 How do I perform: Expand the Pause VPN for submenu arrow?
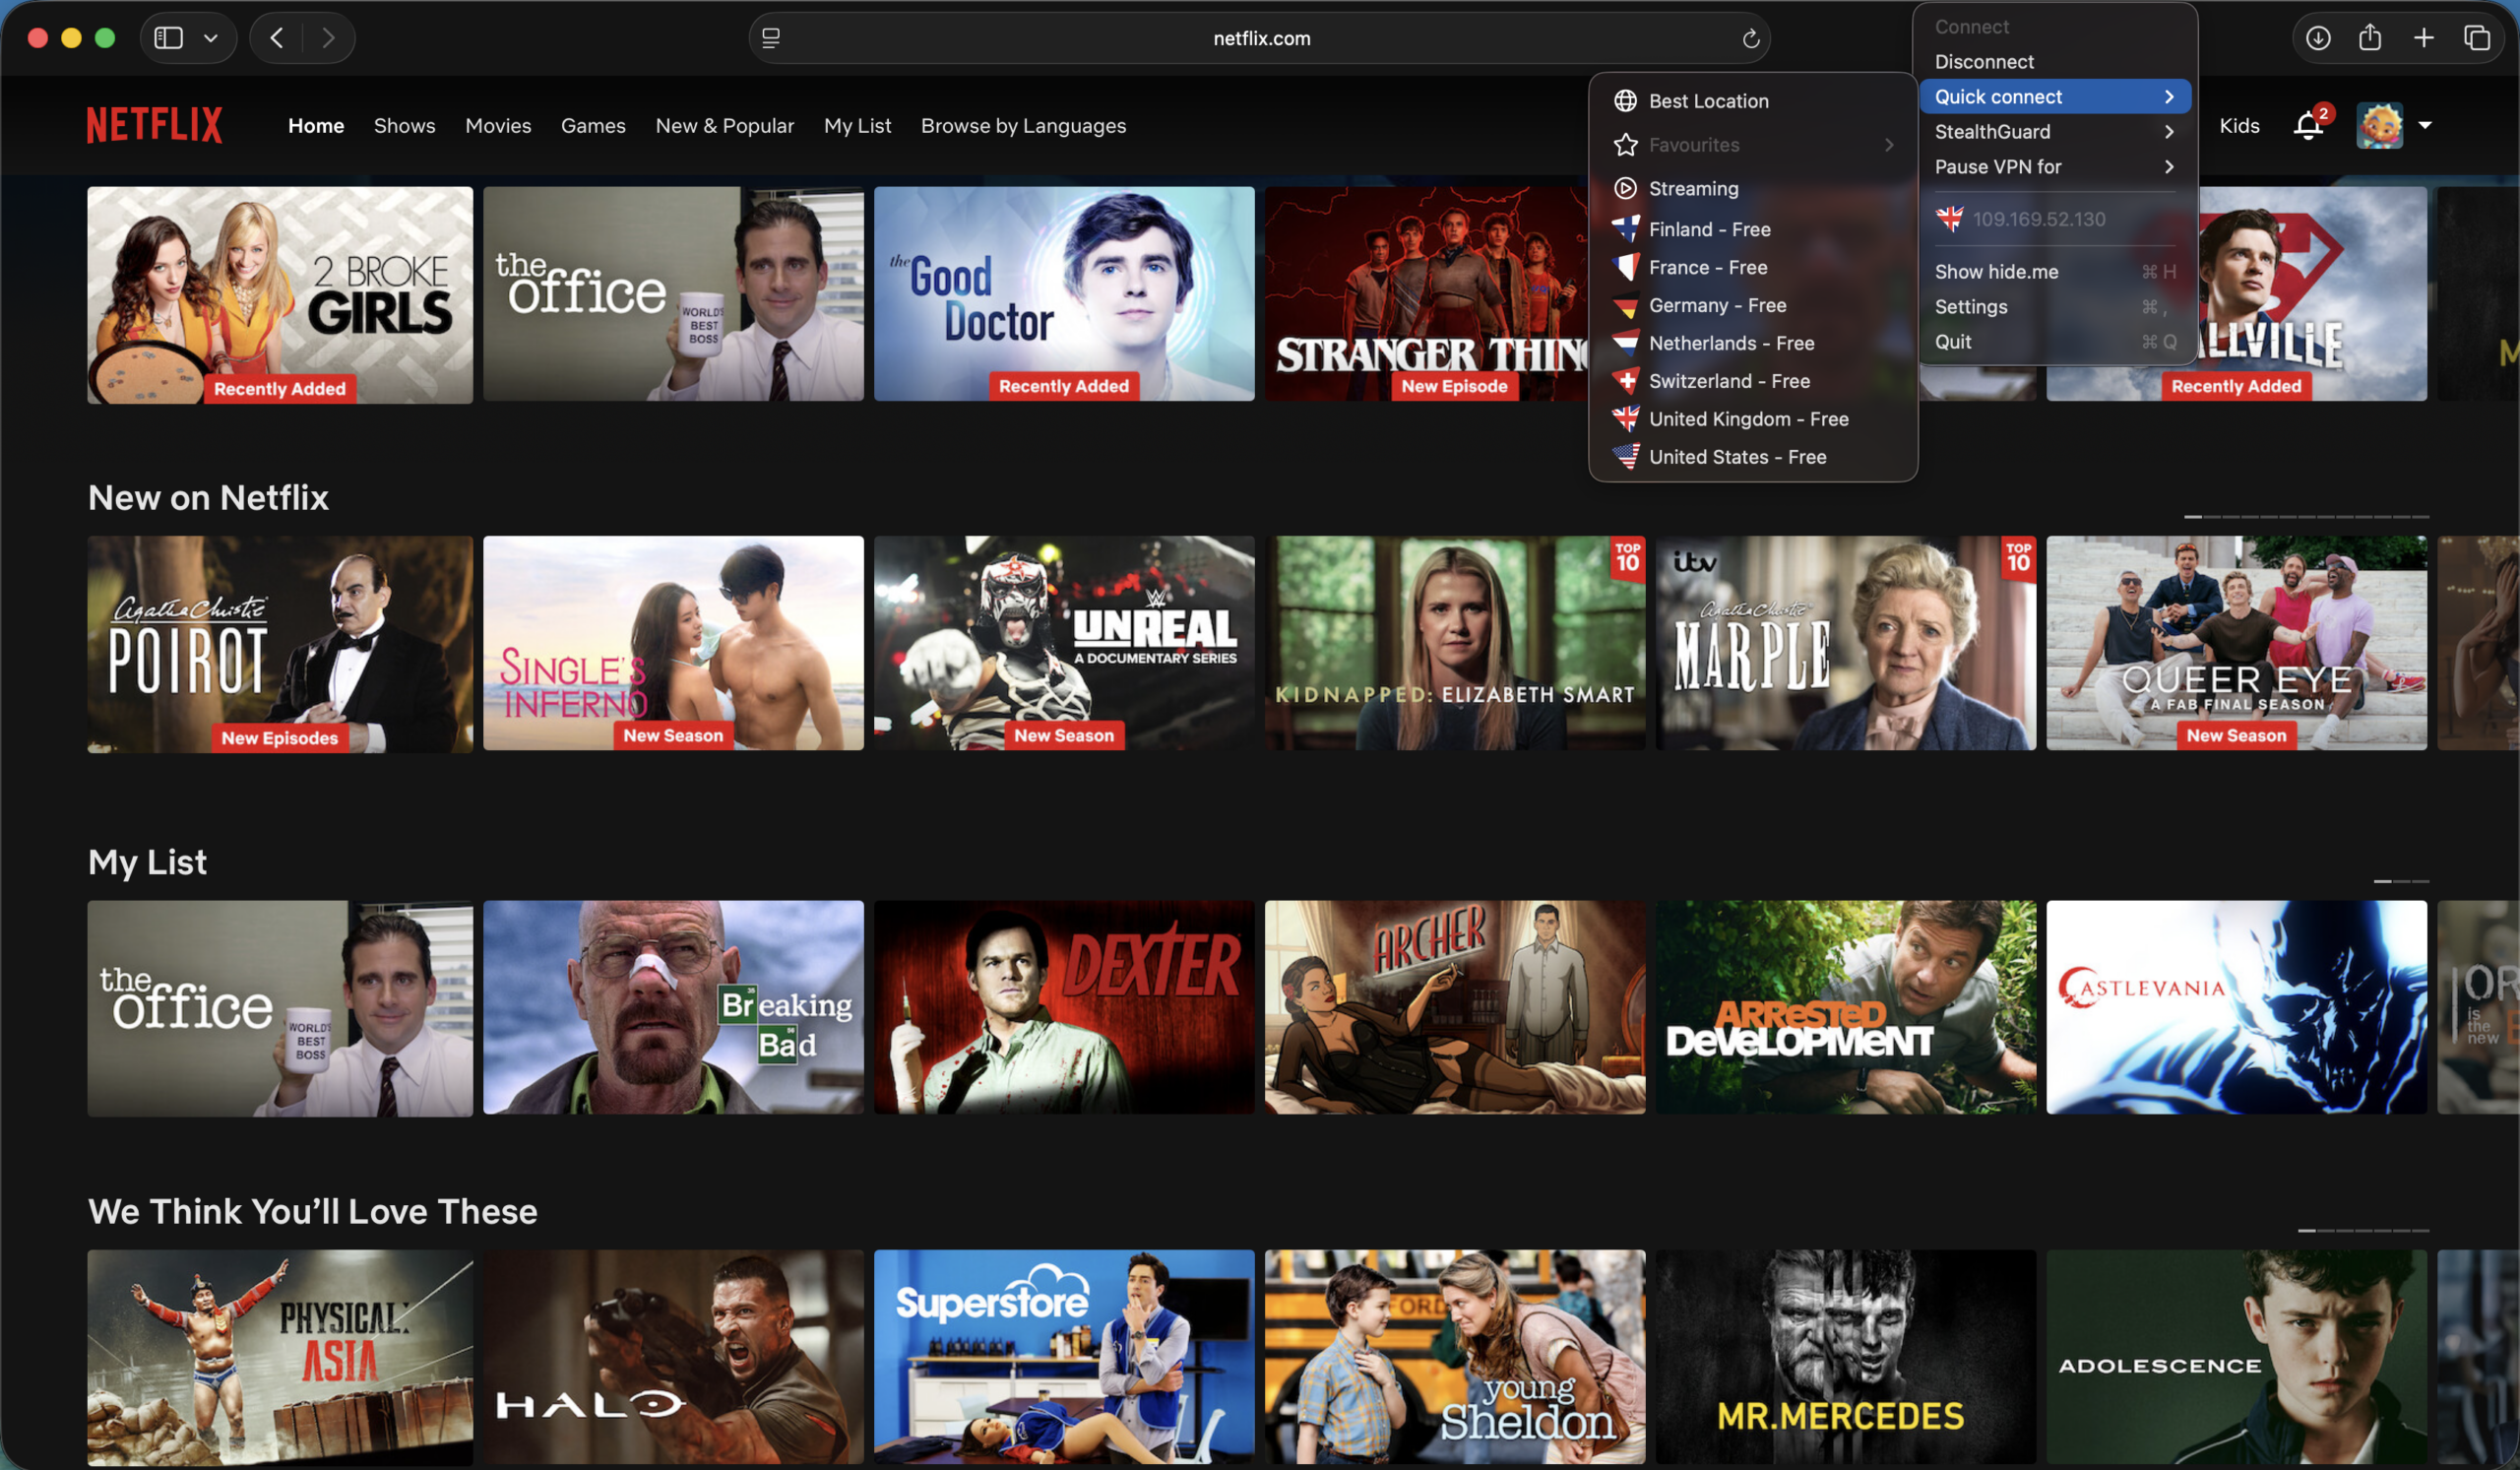2169,167
